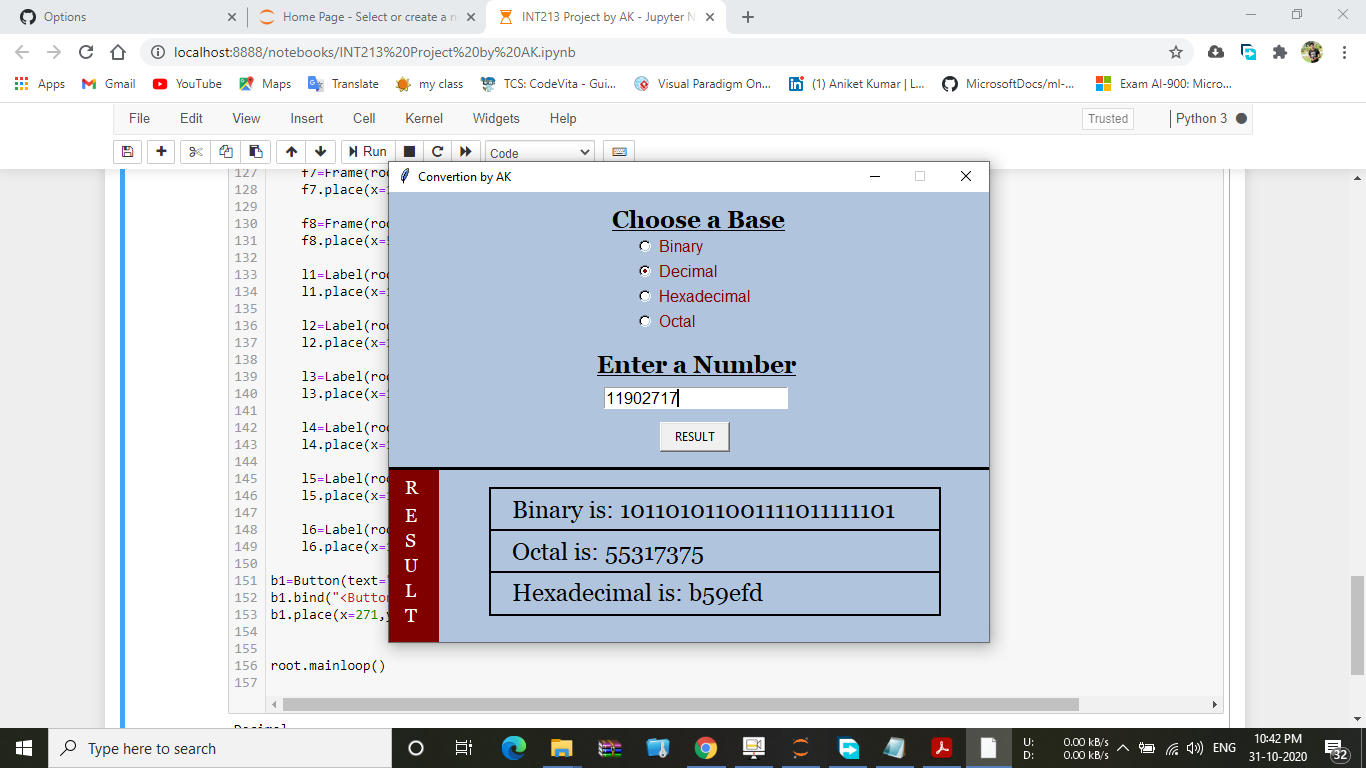Switch to the Home Page browser tab
Viewport: 1366px width, 768px height.
click(x=366, y=17)
